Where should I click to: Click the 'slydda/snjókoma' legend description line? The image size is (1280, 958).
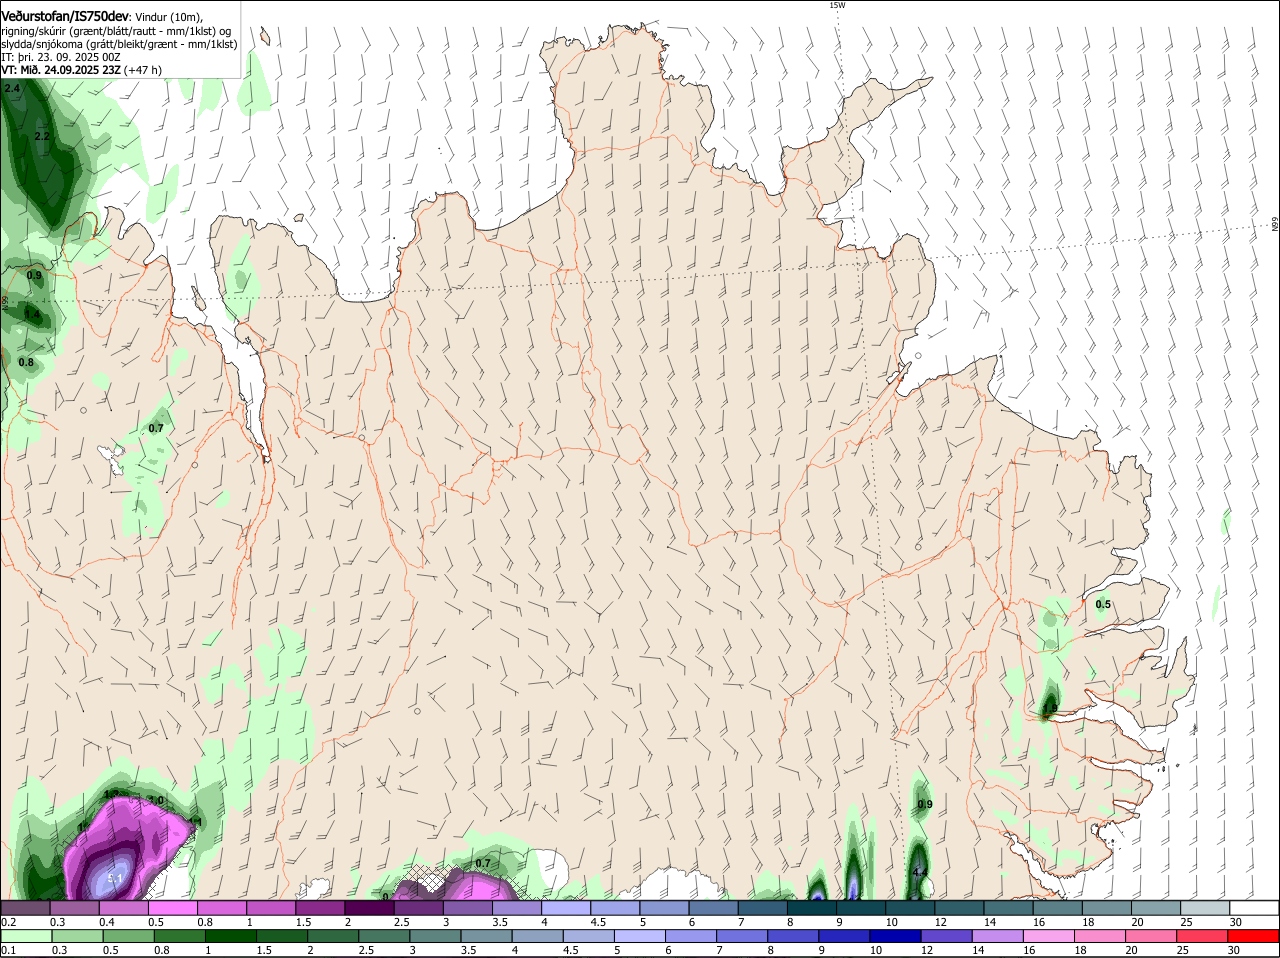118,44
